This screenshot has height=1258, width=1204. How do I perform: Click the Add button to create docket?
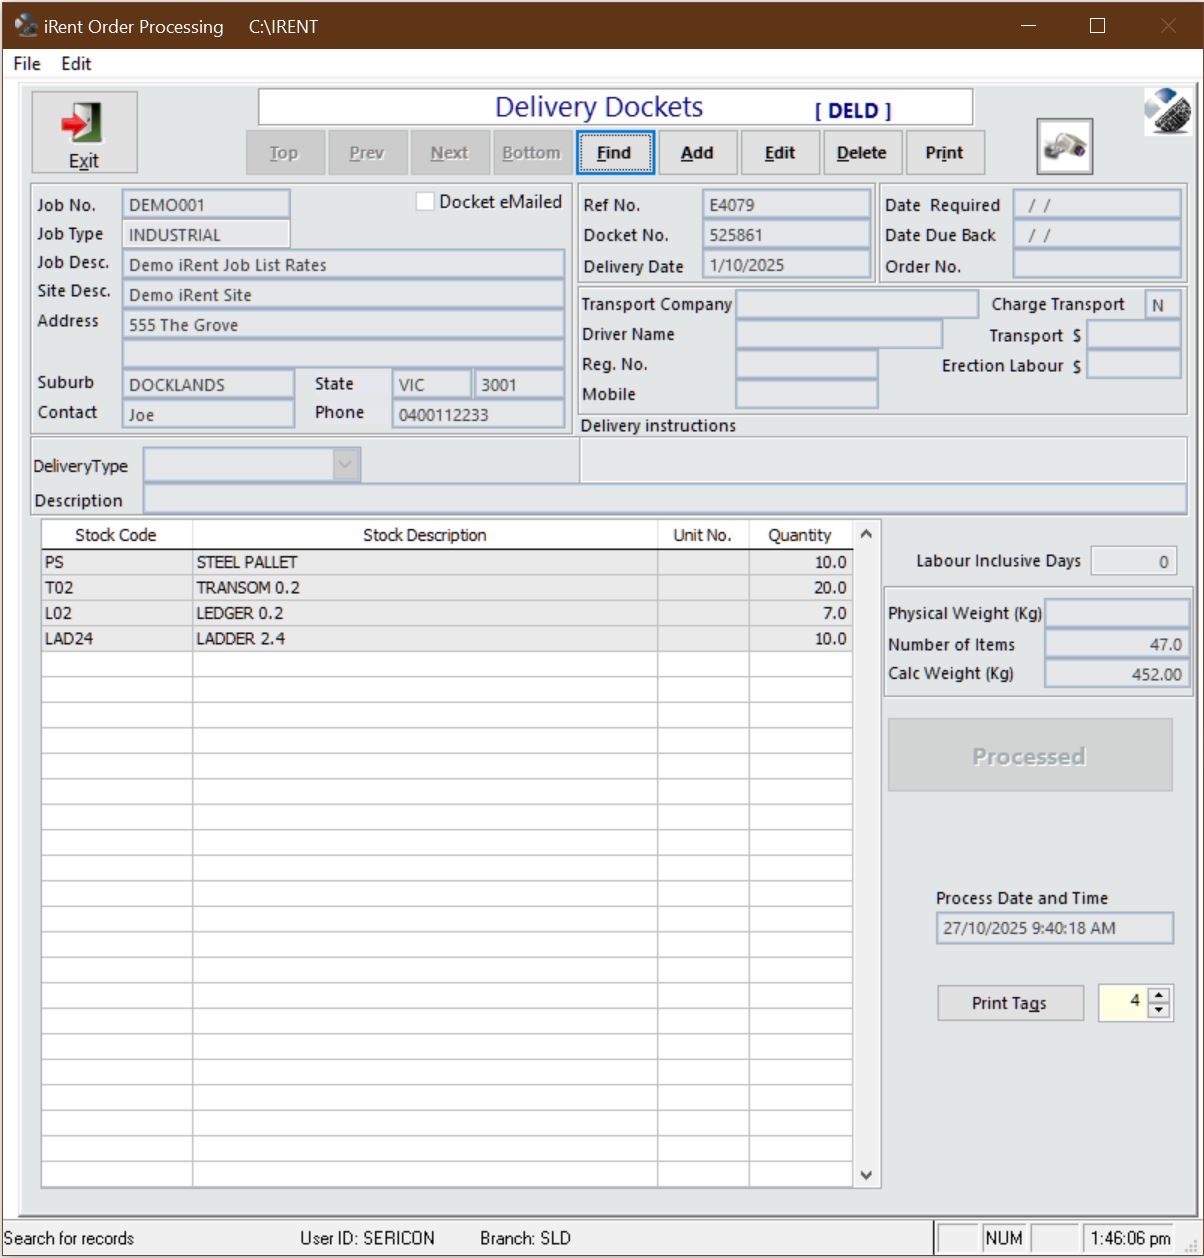point(697,153)
